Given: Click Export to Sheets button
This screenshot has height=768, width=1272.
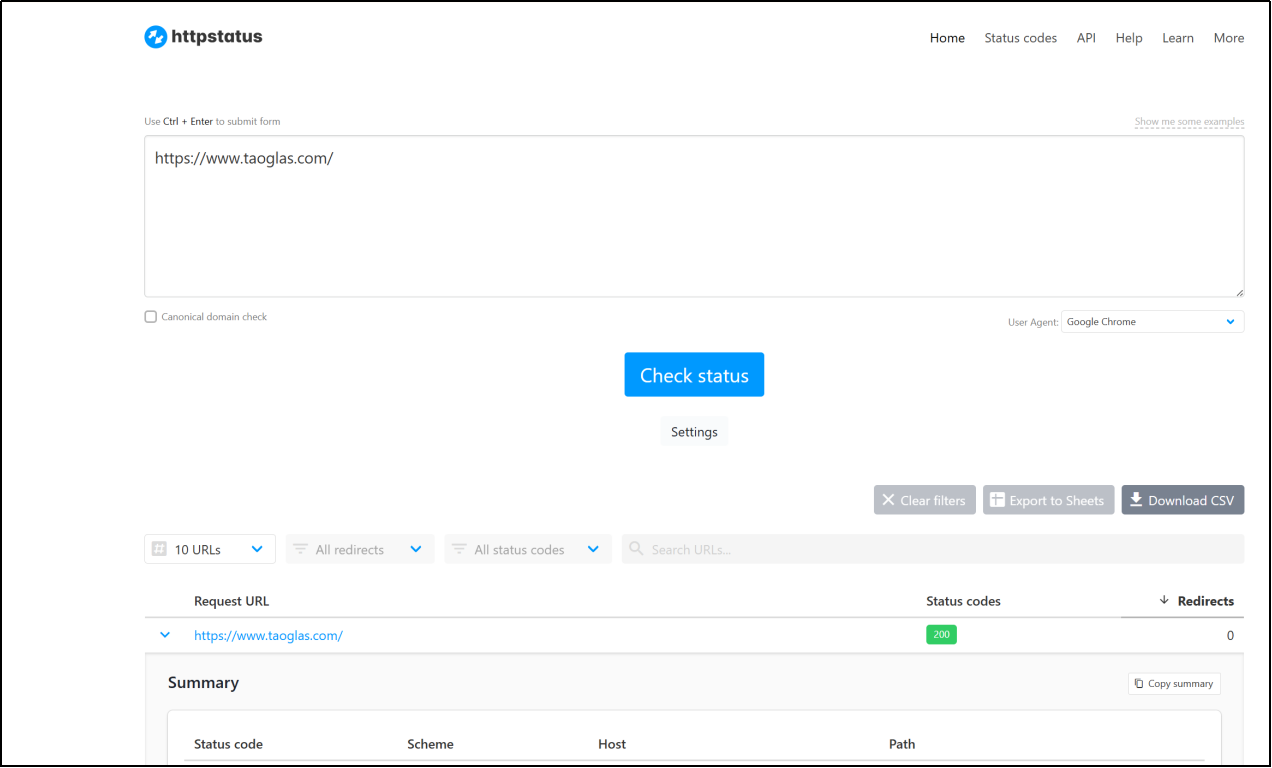Looking at the screenshot, I should point(1048,500).
